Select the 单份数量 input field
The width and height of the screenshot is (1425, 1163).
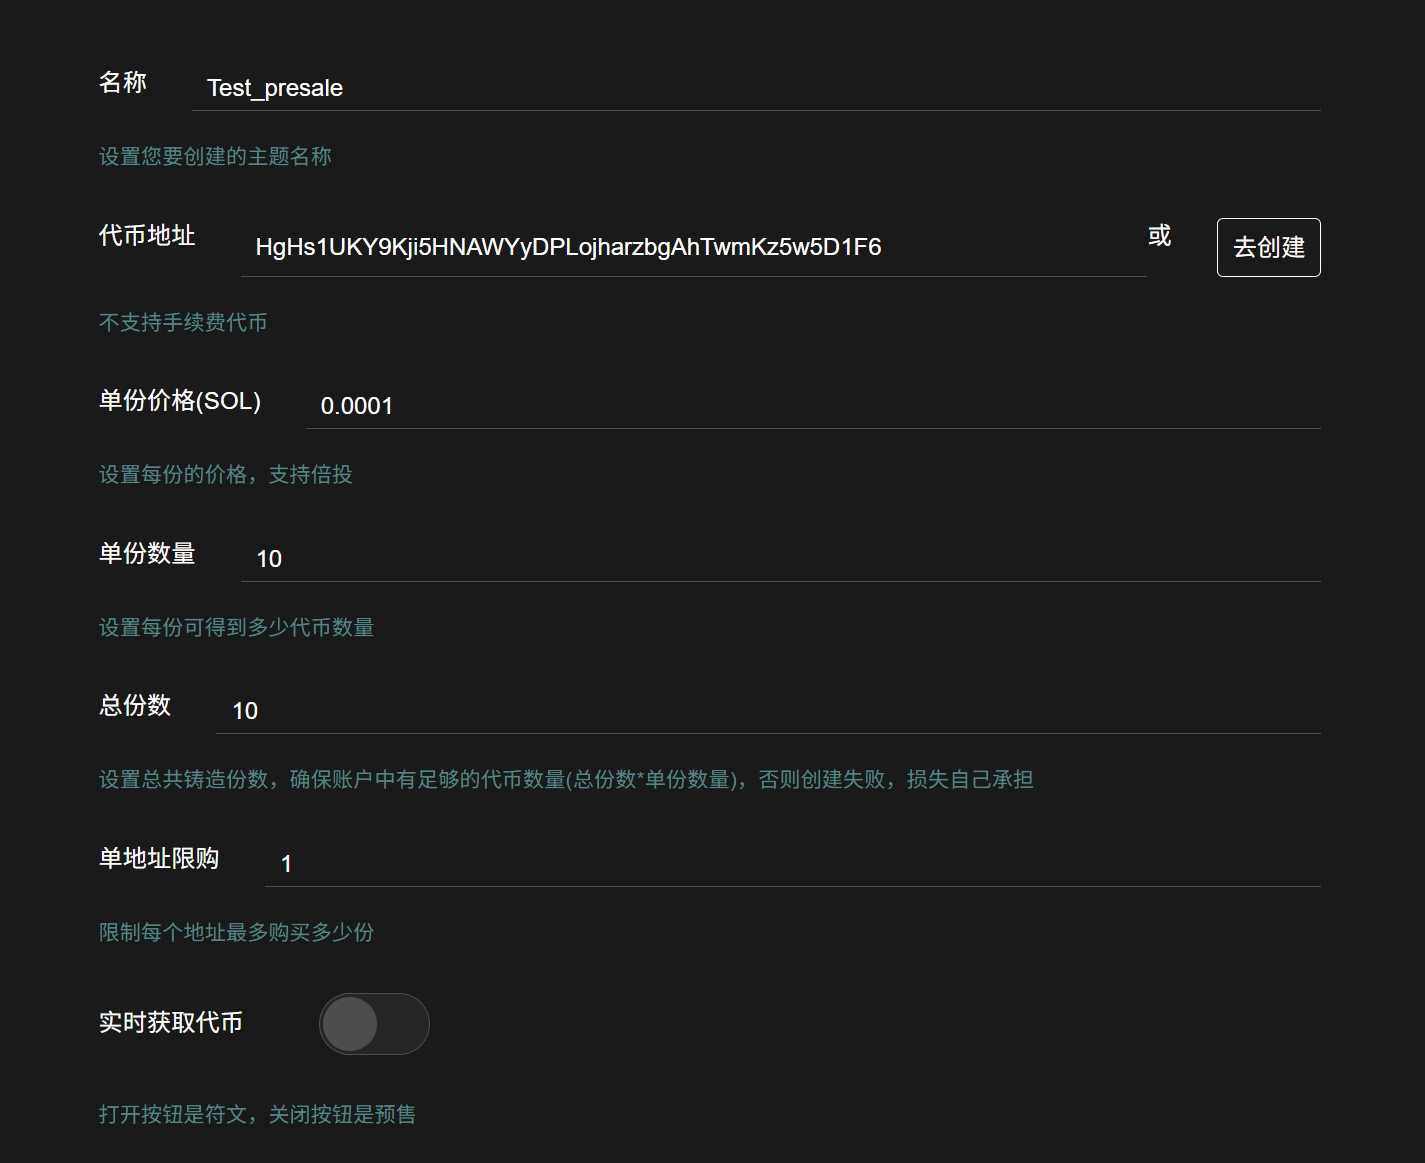point(780,559)
